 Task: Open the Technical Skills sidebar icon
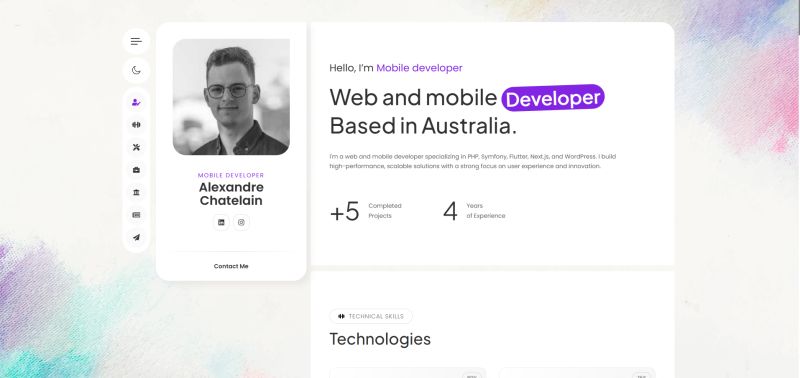pos(136,125)
